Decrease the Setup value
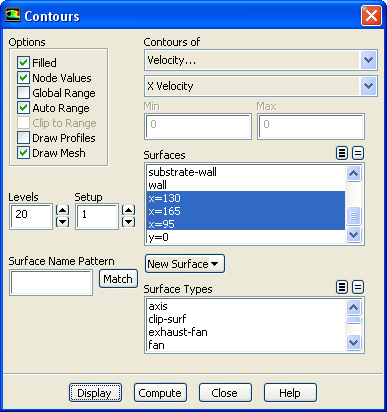The width and height of the screenshot is (387, 412). pos(129,222)
